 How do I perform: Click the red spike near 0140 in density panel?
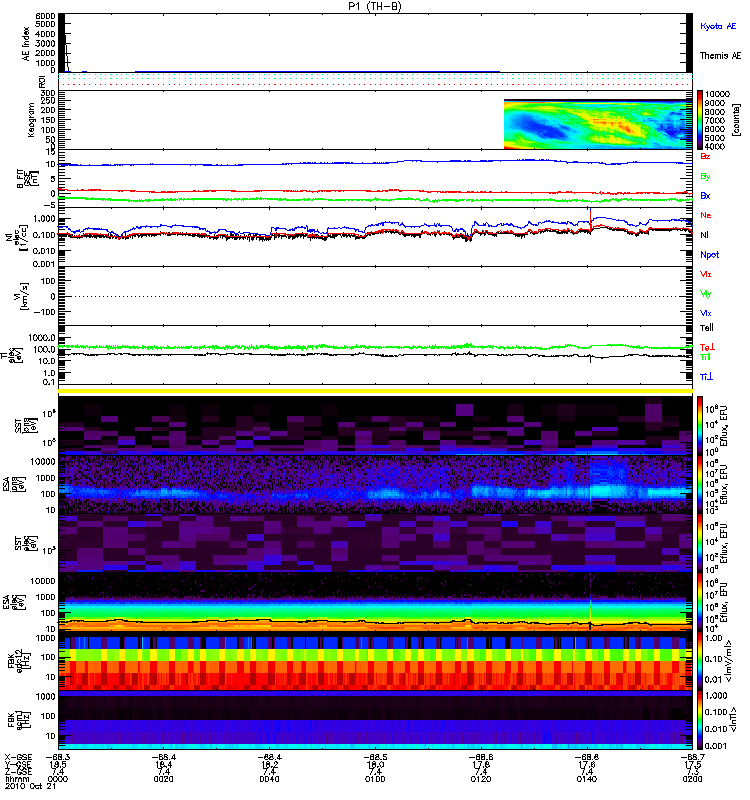pyautogui.click(x=590, y=219)
